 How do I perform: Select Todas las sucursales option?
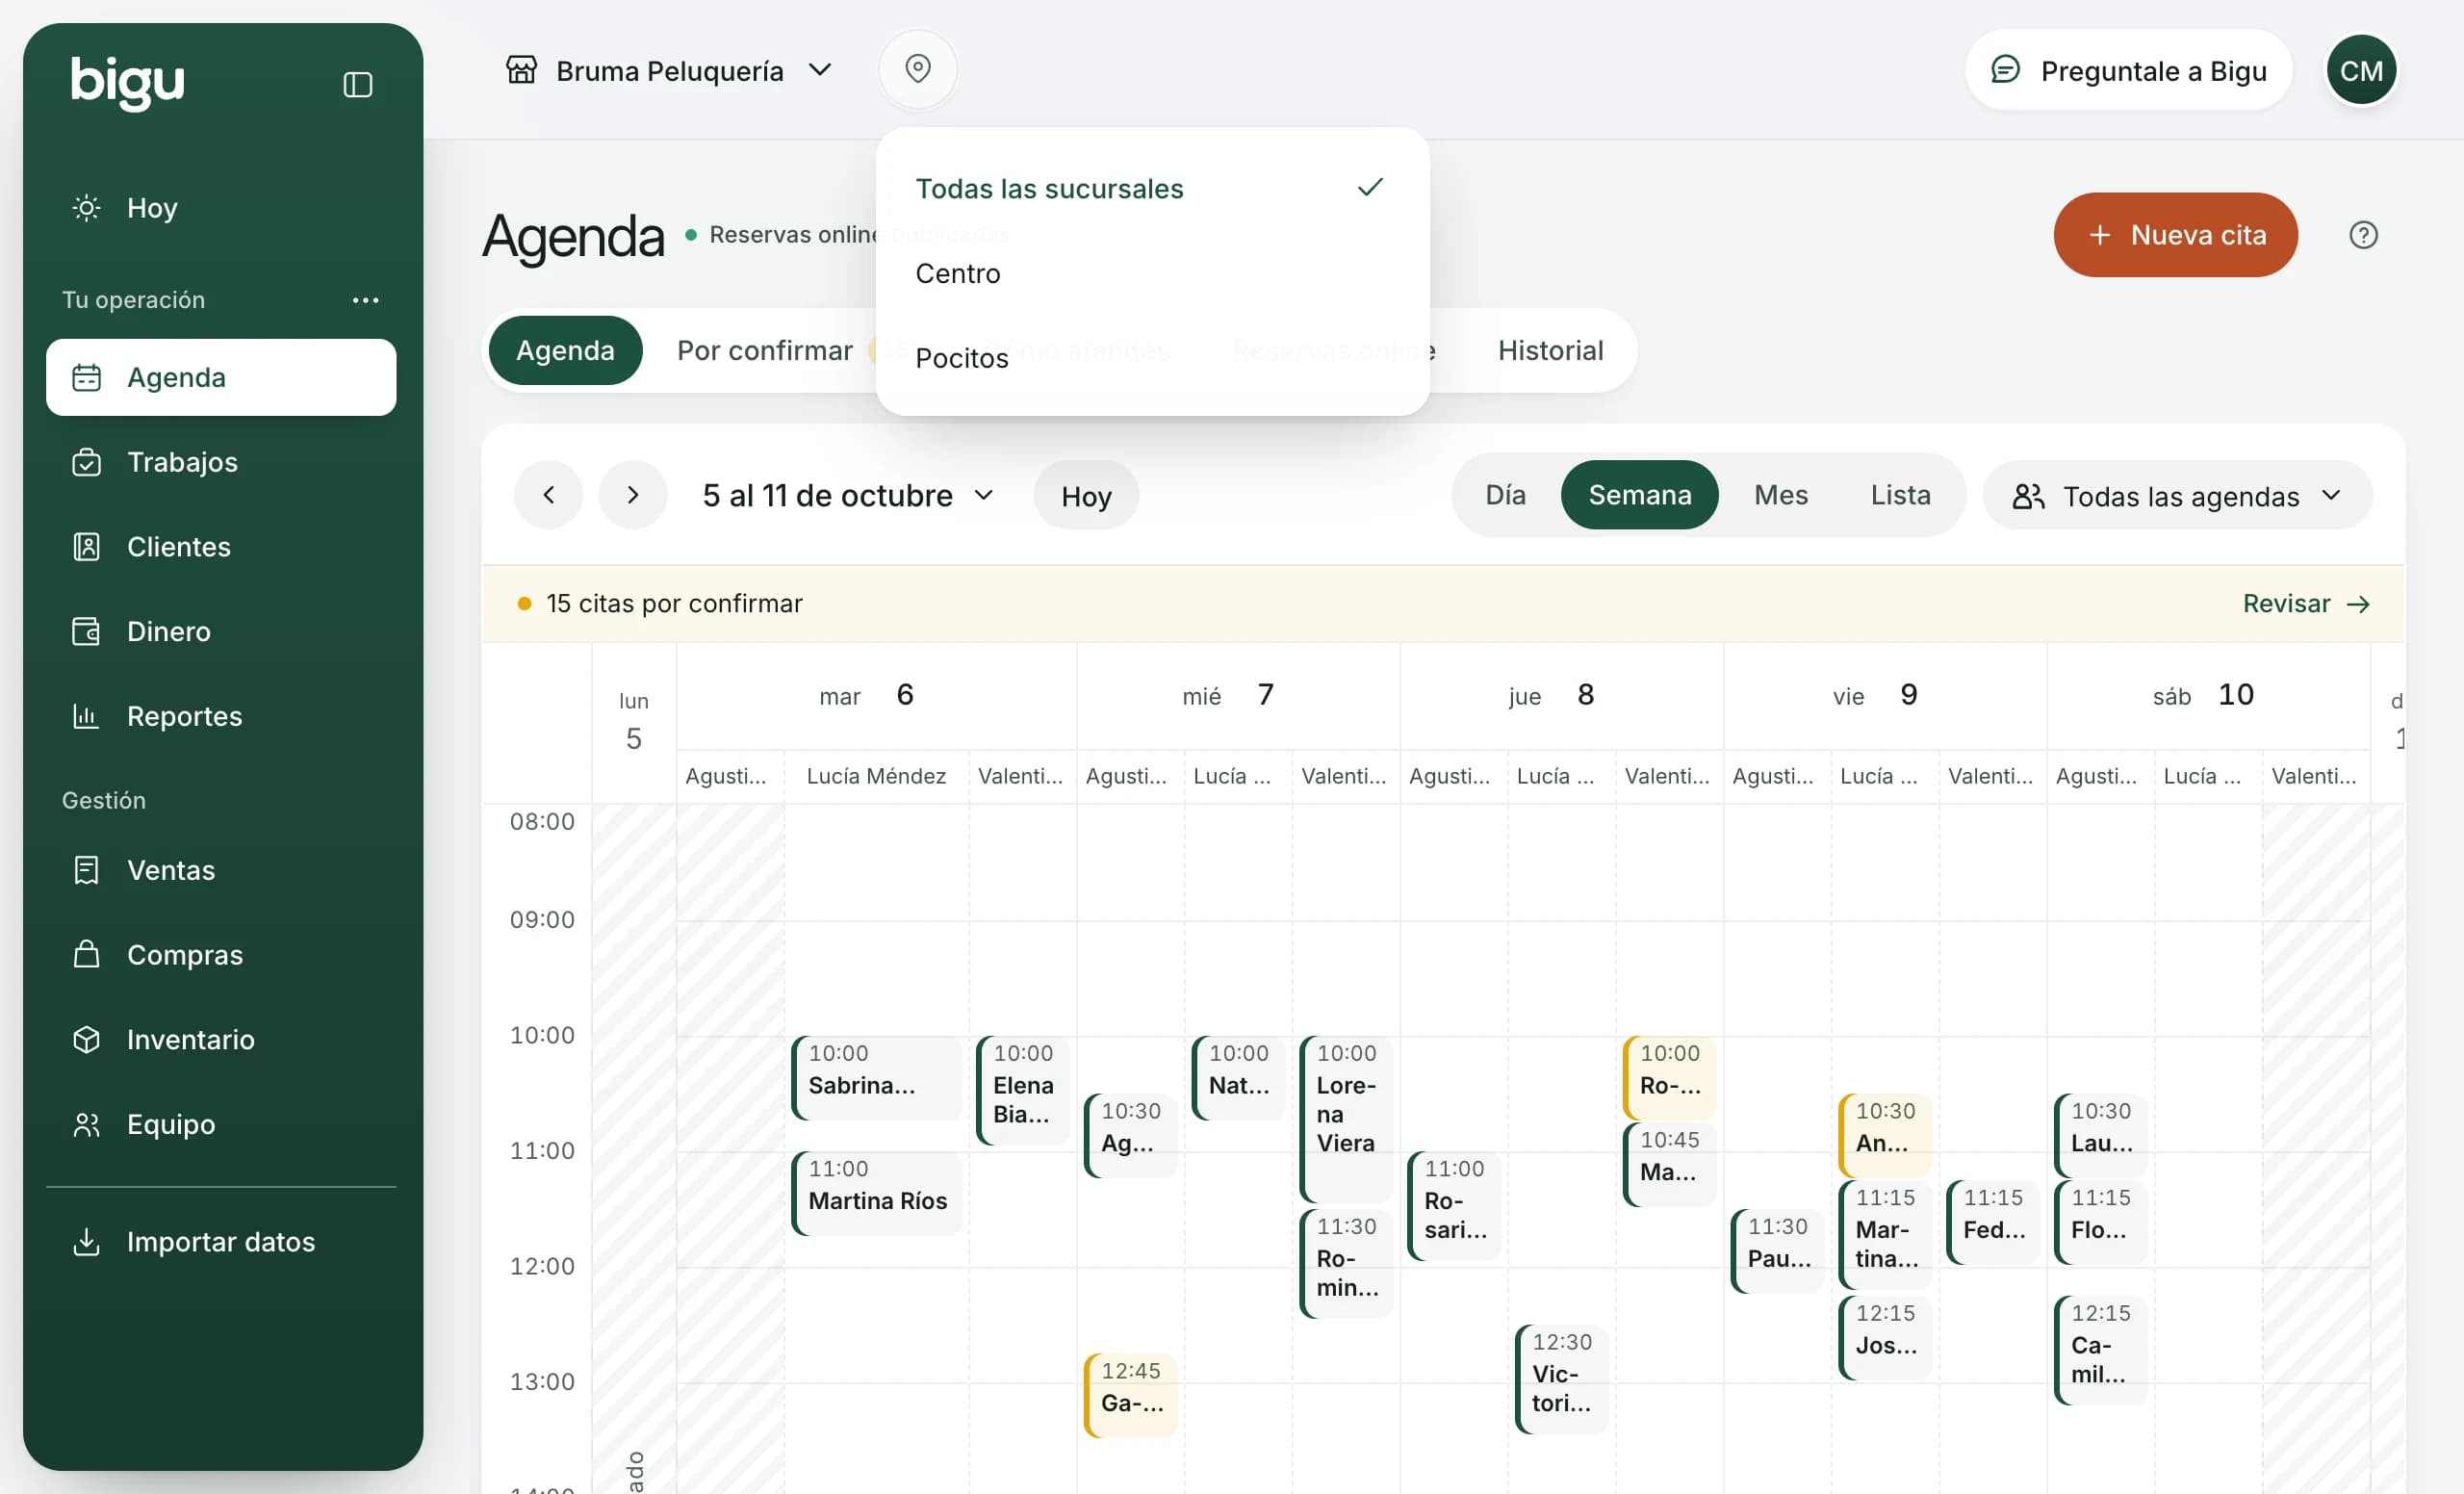coord(1152,188)
